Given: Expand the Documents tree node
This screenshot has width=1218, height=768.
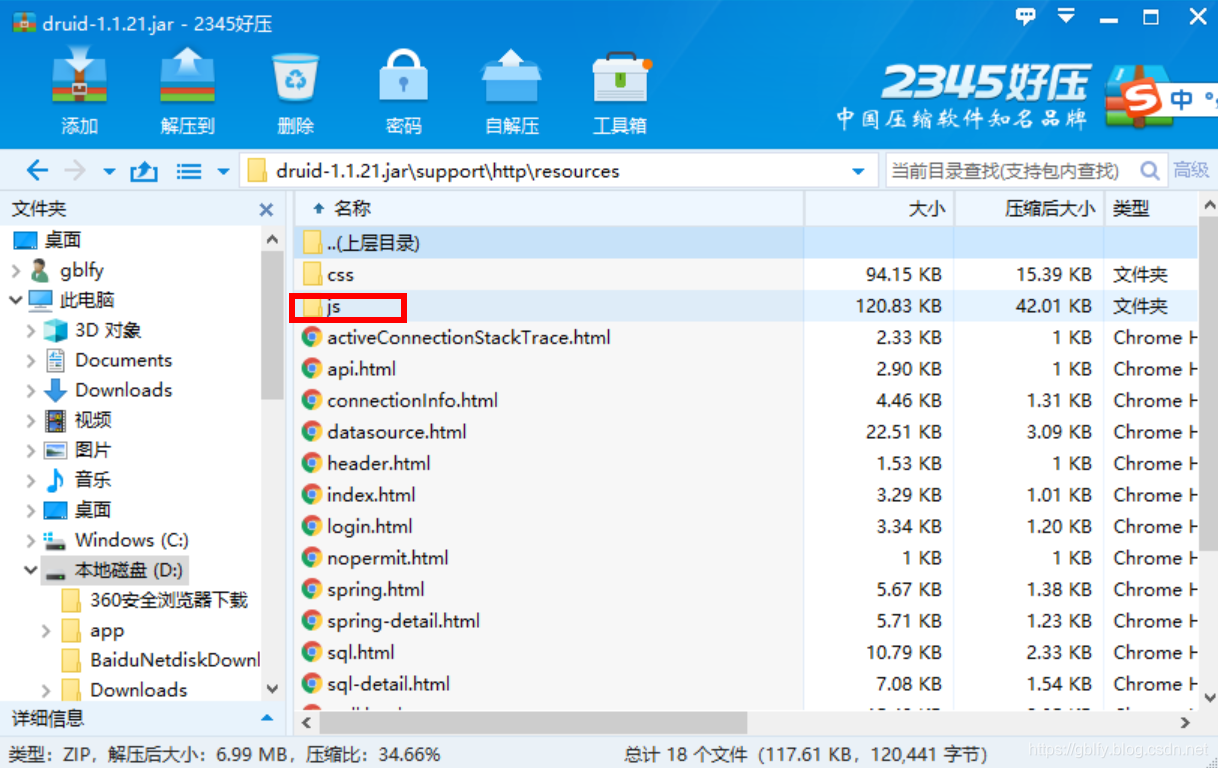Looking at the screenshot, I should 31,361.
